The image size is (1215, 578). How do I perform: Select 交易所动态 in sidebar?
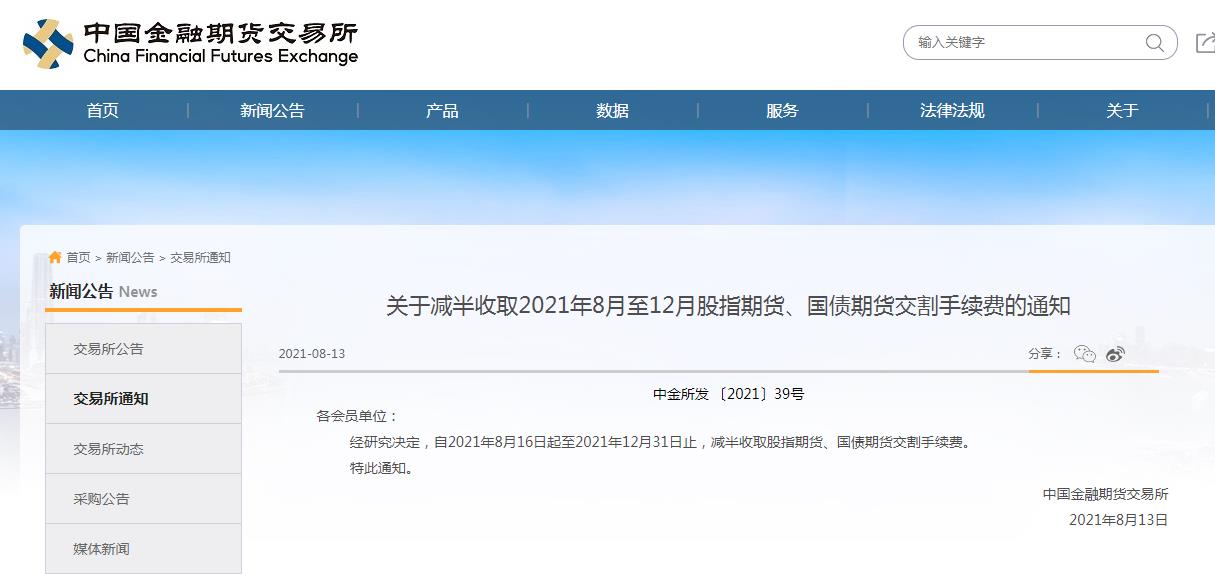point(143,449)
